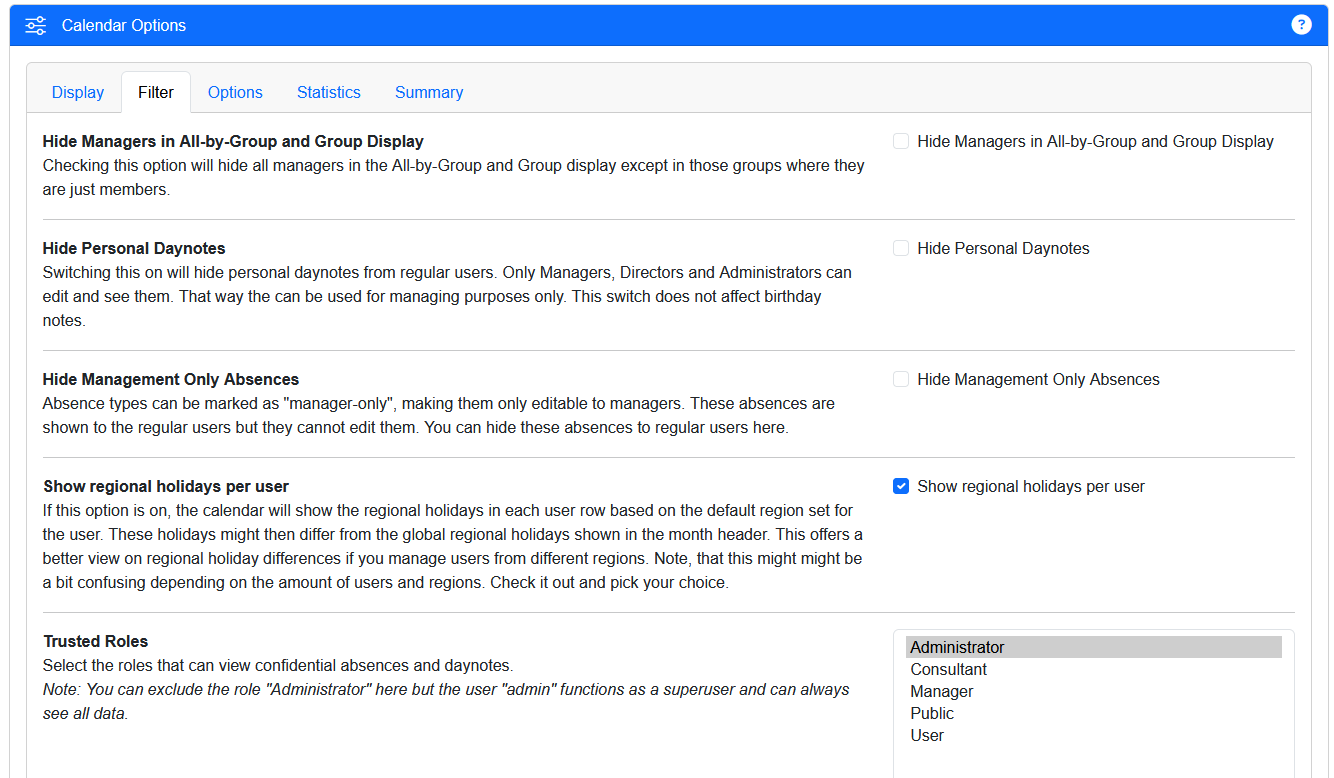Image resolution: width=1334 pixels, height=778 pixels.
Task: Click the Hide Management Only Absences label
Action: click(x=1038, y=380)
